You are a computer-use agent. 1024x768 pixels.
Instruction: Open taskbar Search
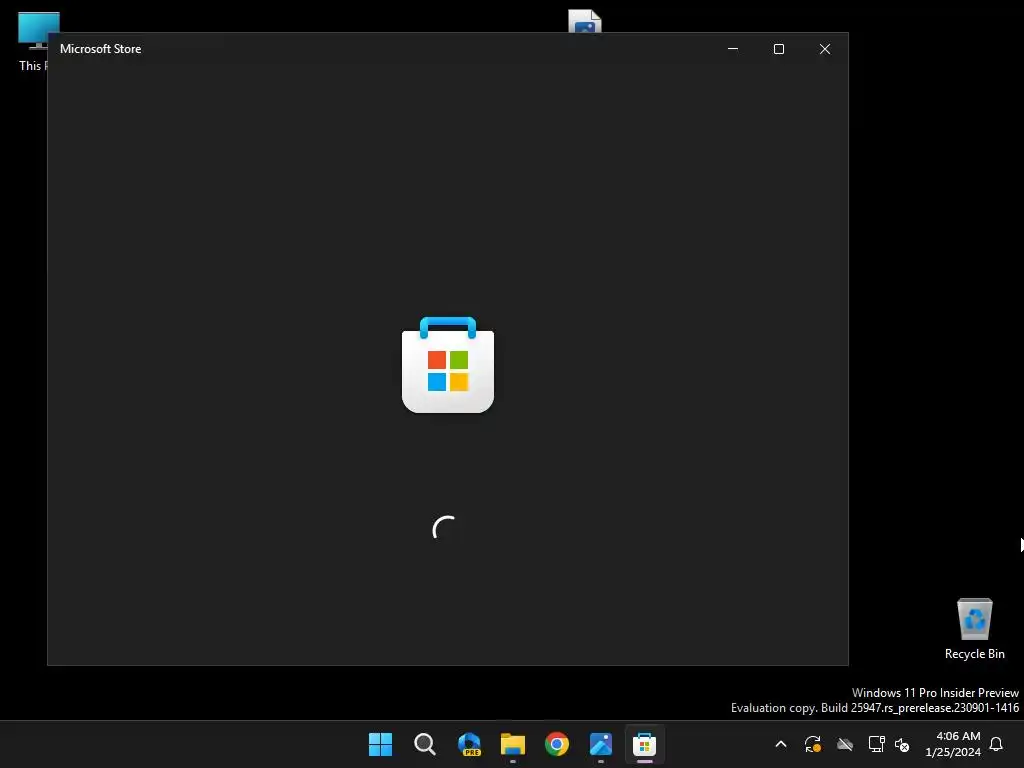pos(424,744)
